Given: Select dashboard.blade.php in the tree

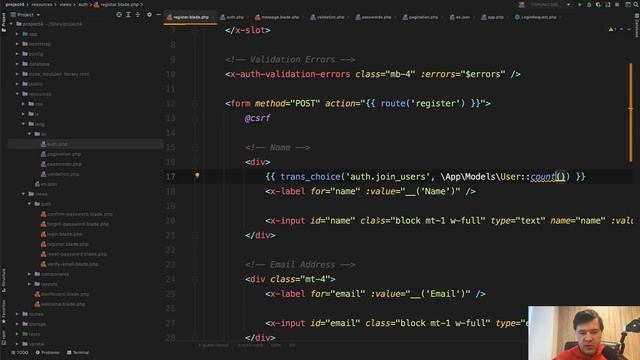Looking at the screenshot, I should [x=62, y=294].
